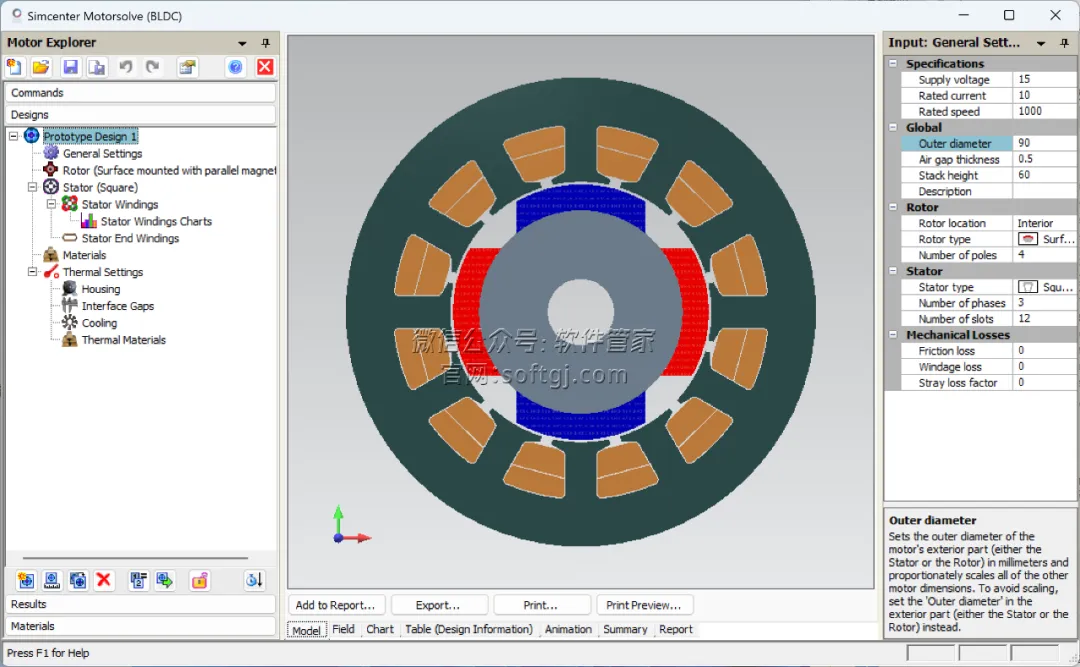Open the Commands section bar
Screen dimensions: 1080x667
tap(141, 92)
